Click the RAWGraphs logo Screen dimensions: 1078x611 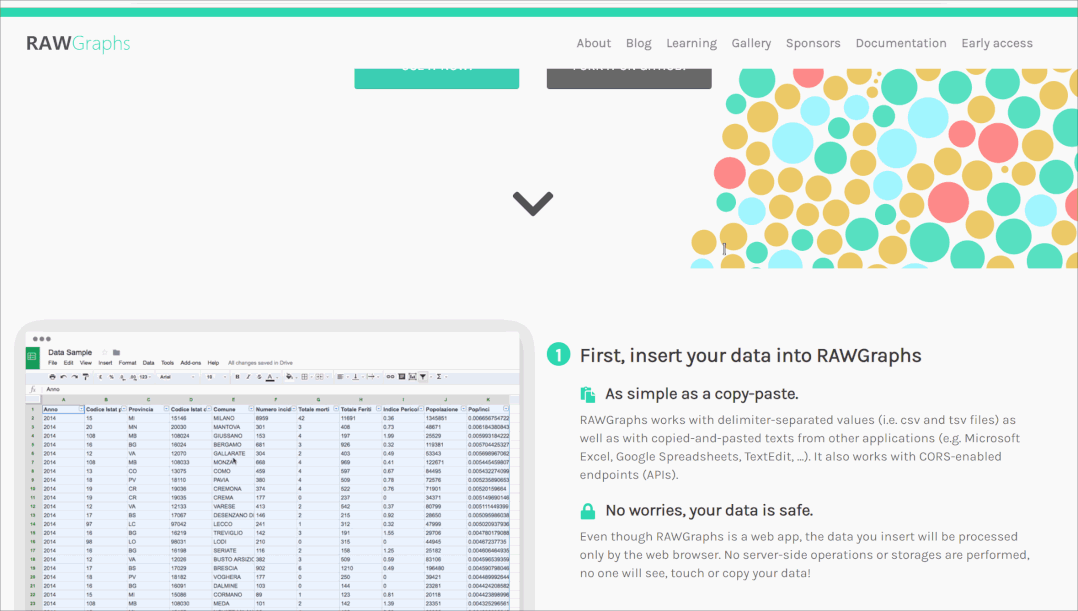tap(78, 43)
